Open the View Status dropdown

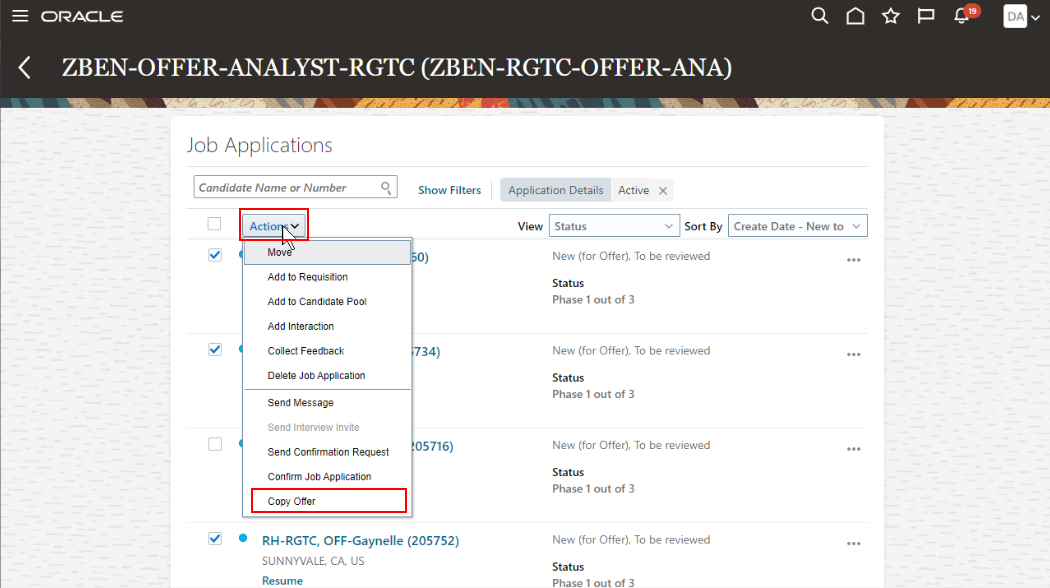point(614,226)
